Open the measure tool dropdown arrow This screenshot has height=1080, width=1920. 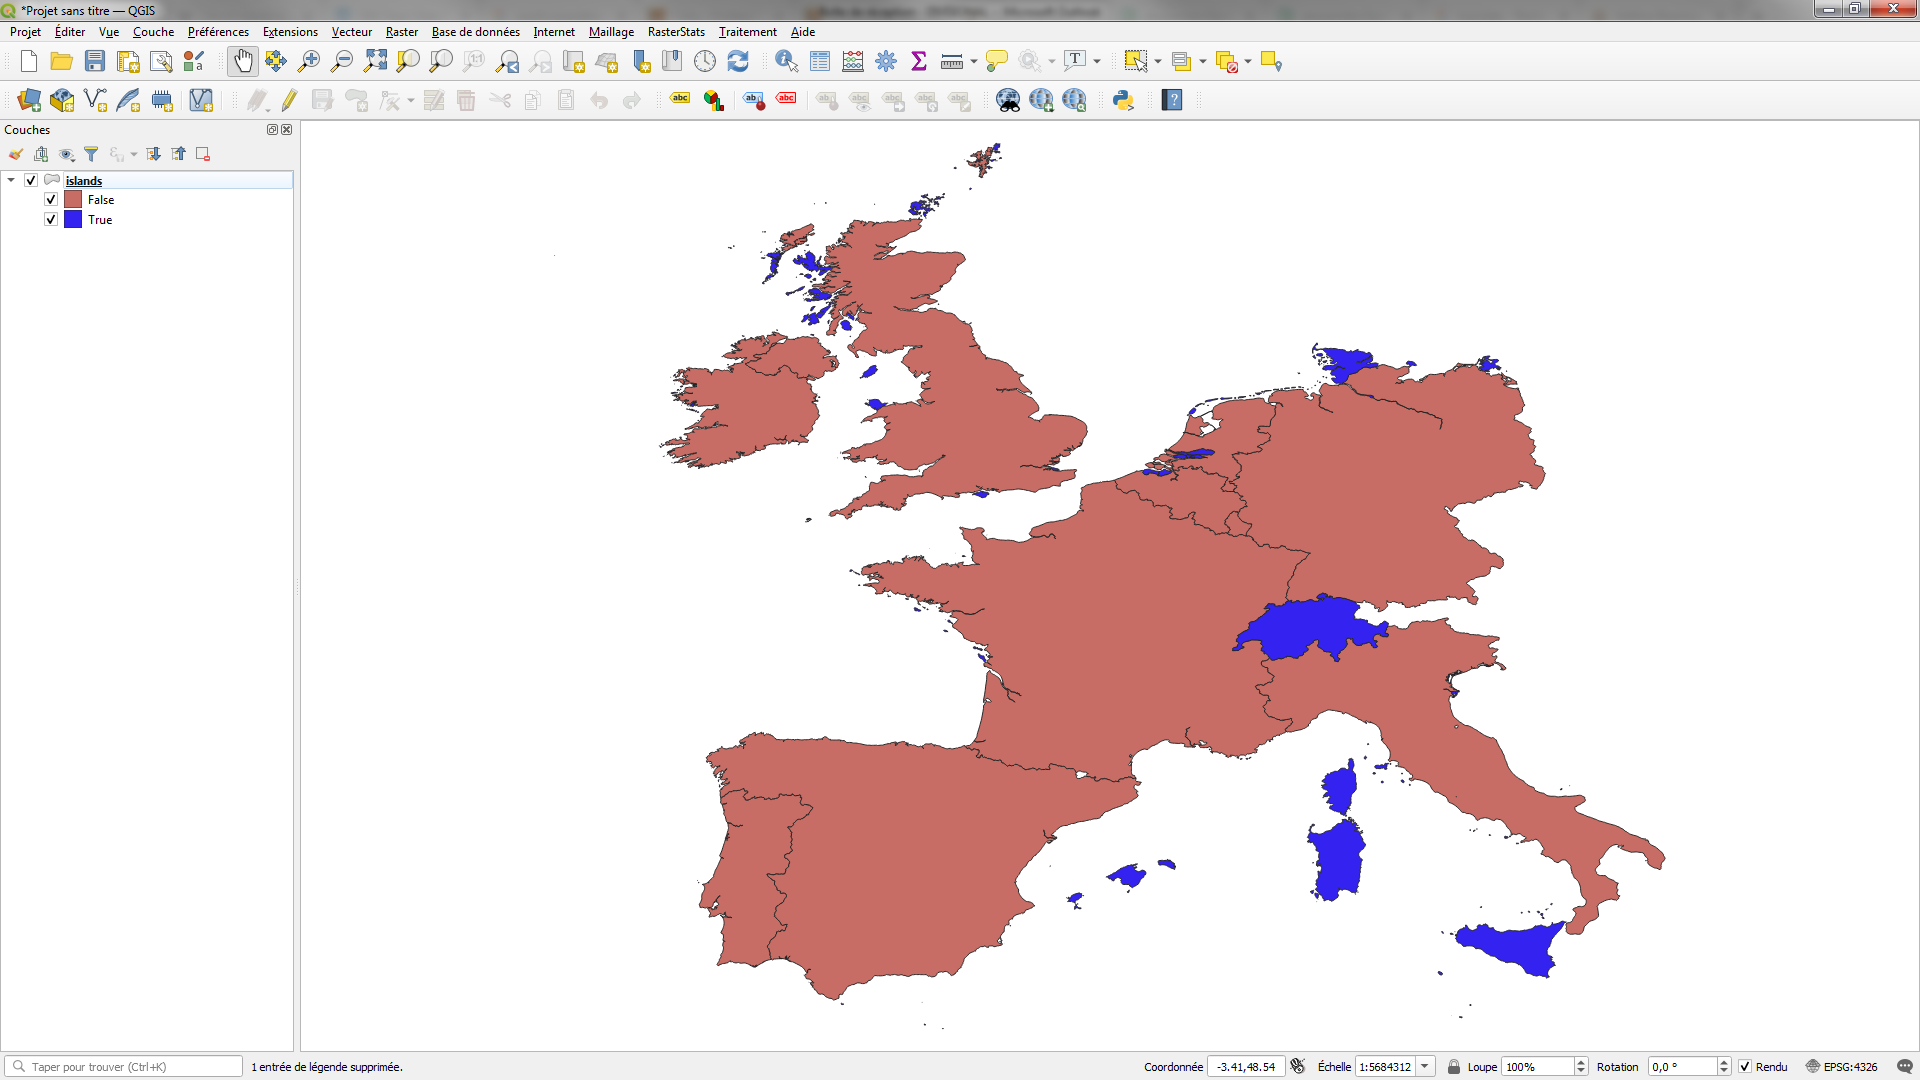coord(974,62)
